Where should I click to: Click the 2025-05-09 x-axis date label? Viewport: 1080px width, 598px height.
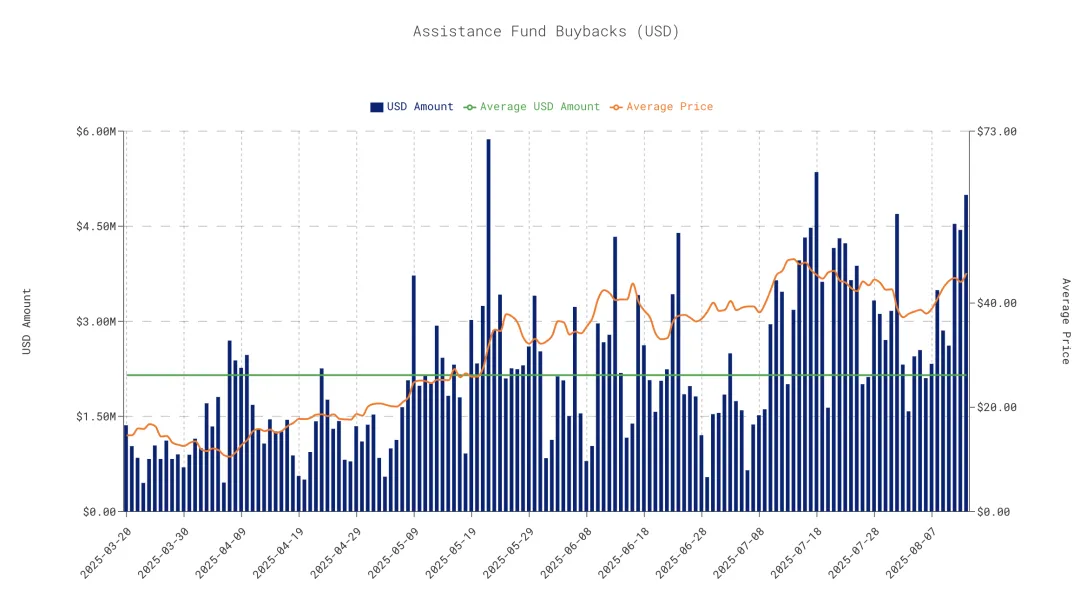[393, 553]
